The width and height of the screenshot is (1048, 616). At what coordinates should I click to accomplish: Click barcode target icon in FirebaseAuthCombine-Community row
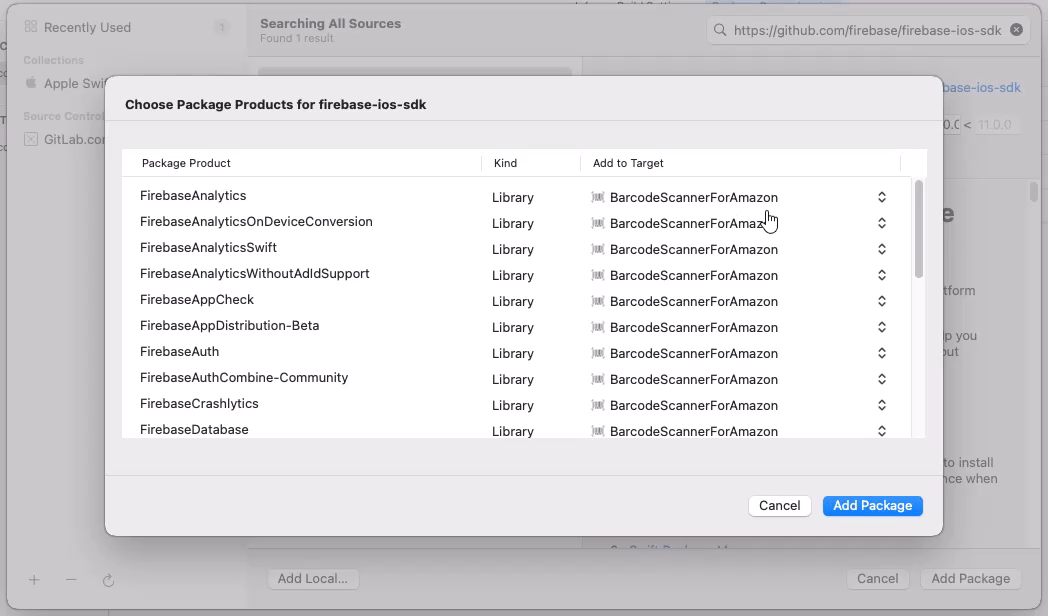598,379
